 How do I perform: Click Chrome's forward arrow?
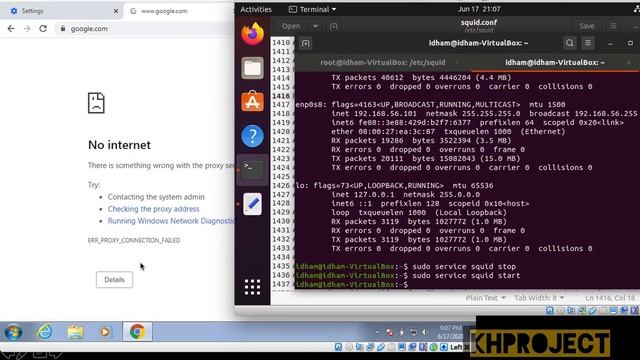pyautogui.click(x=27, y=29)
